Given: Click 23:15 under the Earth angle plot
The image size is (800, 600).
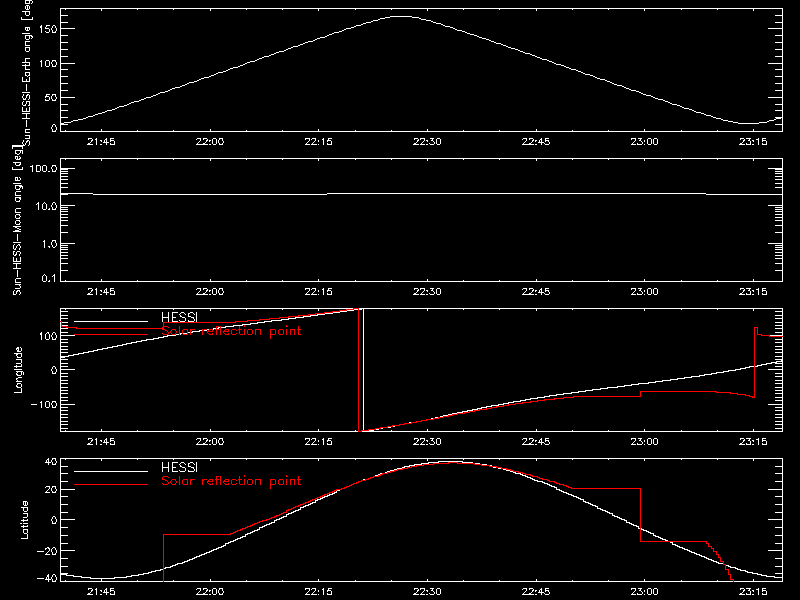Looking at the screenshot, I should pos(753,141).
